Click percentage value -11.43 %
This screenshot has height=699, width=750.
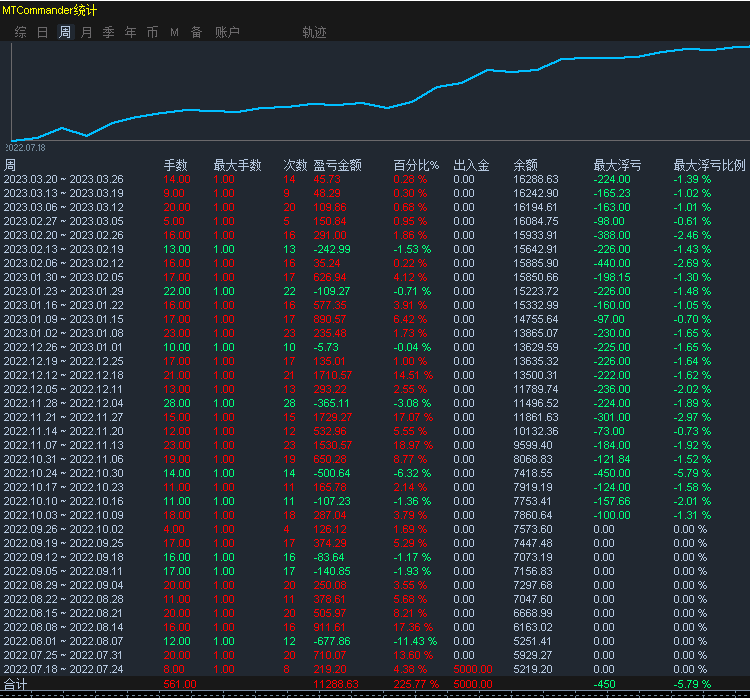point(415,641)
